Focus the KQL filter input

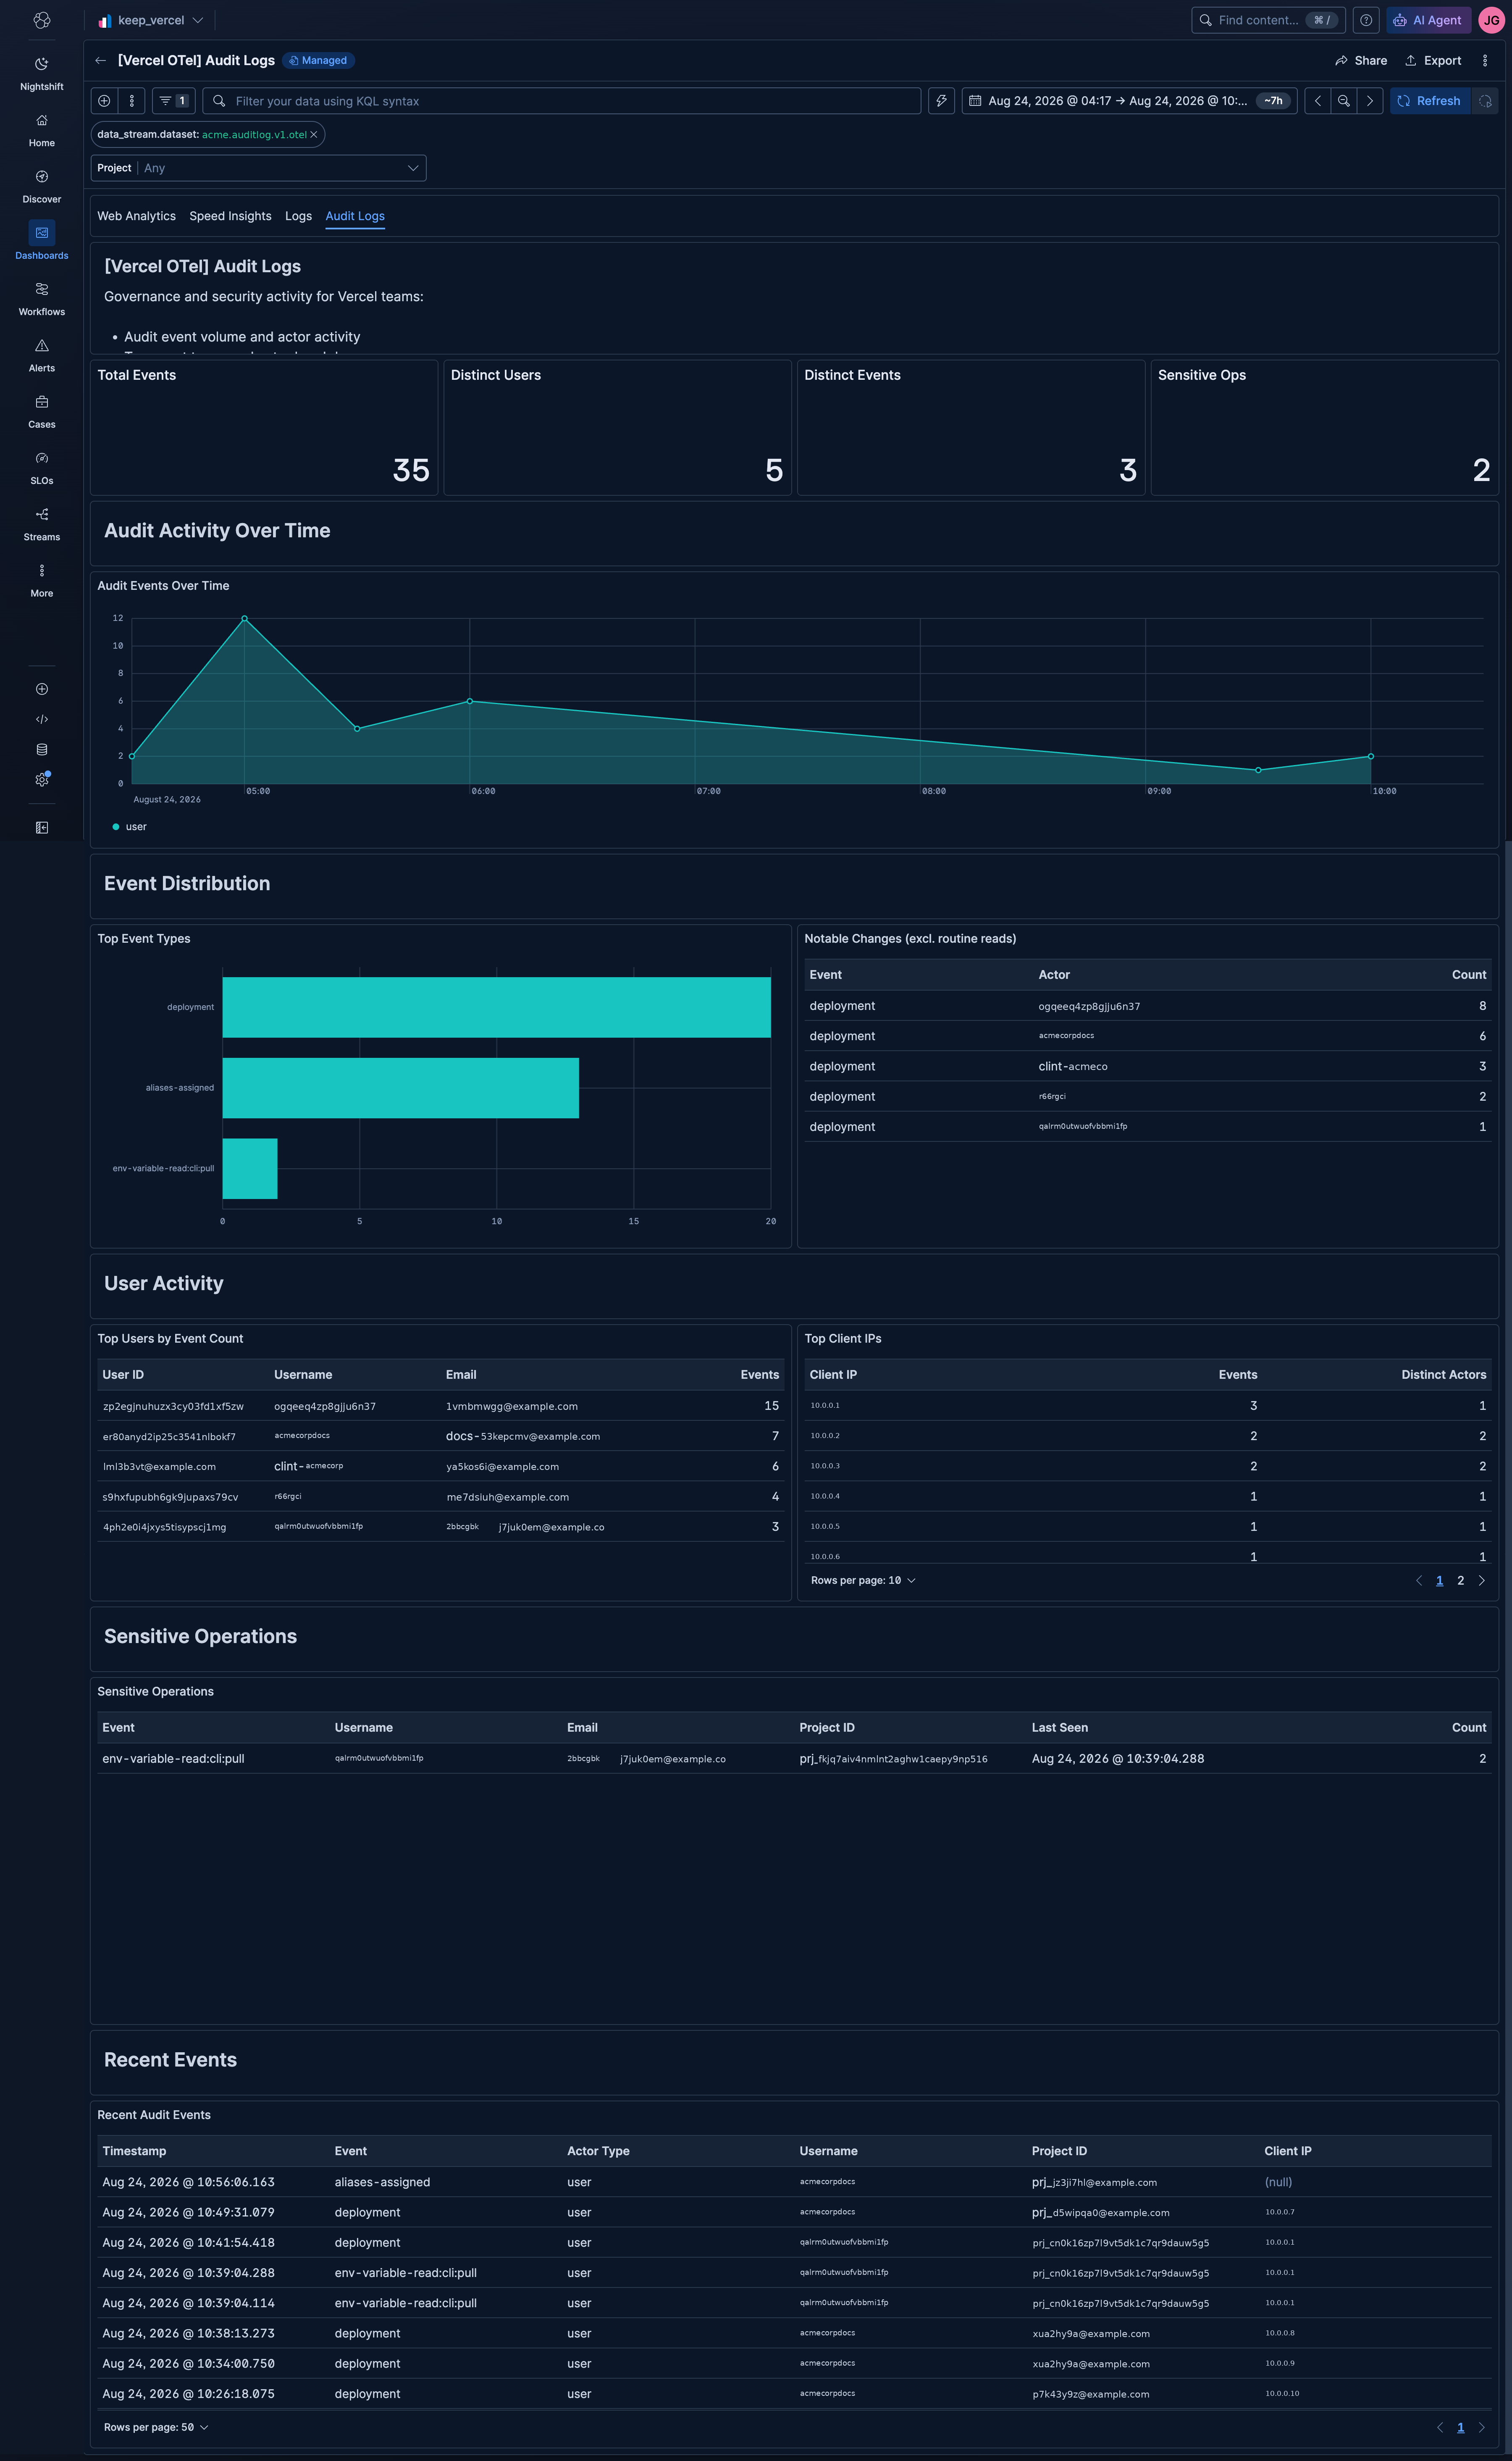(561, 101)
